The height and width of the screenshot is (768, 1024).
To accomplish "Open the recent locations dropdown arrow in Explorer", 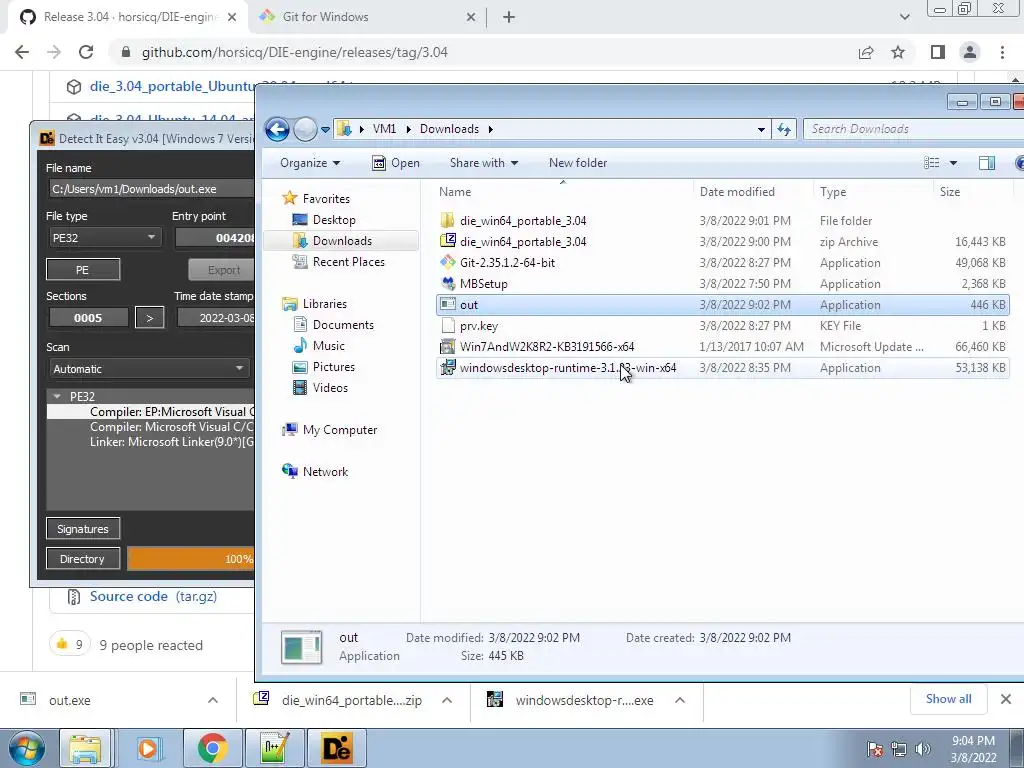I will coord(325,129).
